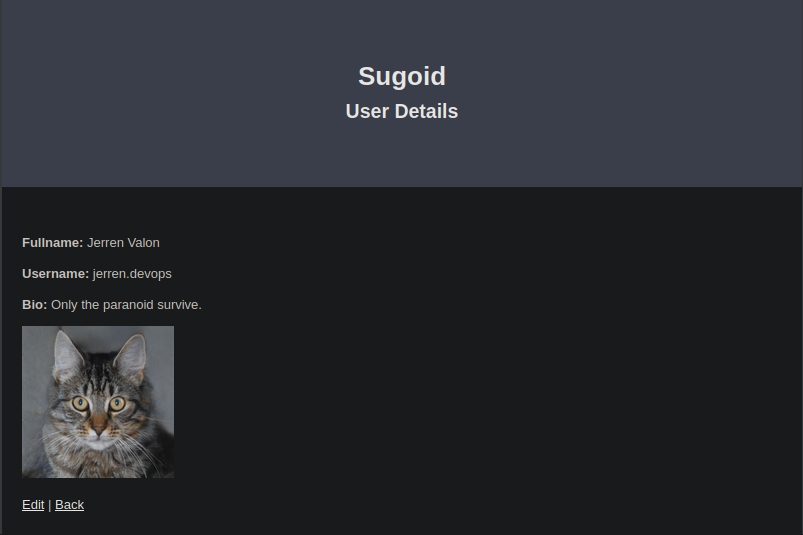Click the cat's right-side eye in photo
This screenshot has height=535, width=803.
pyautogui.click(x=117, y=404)
